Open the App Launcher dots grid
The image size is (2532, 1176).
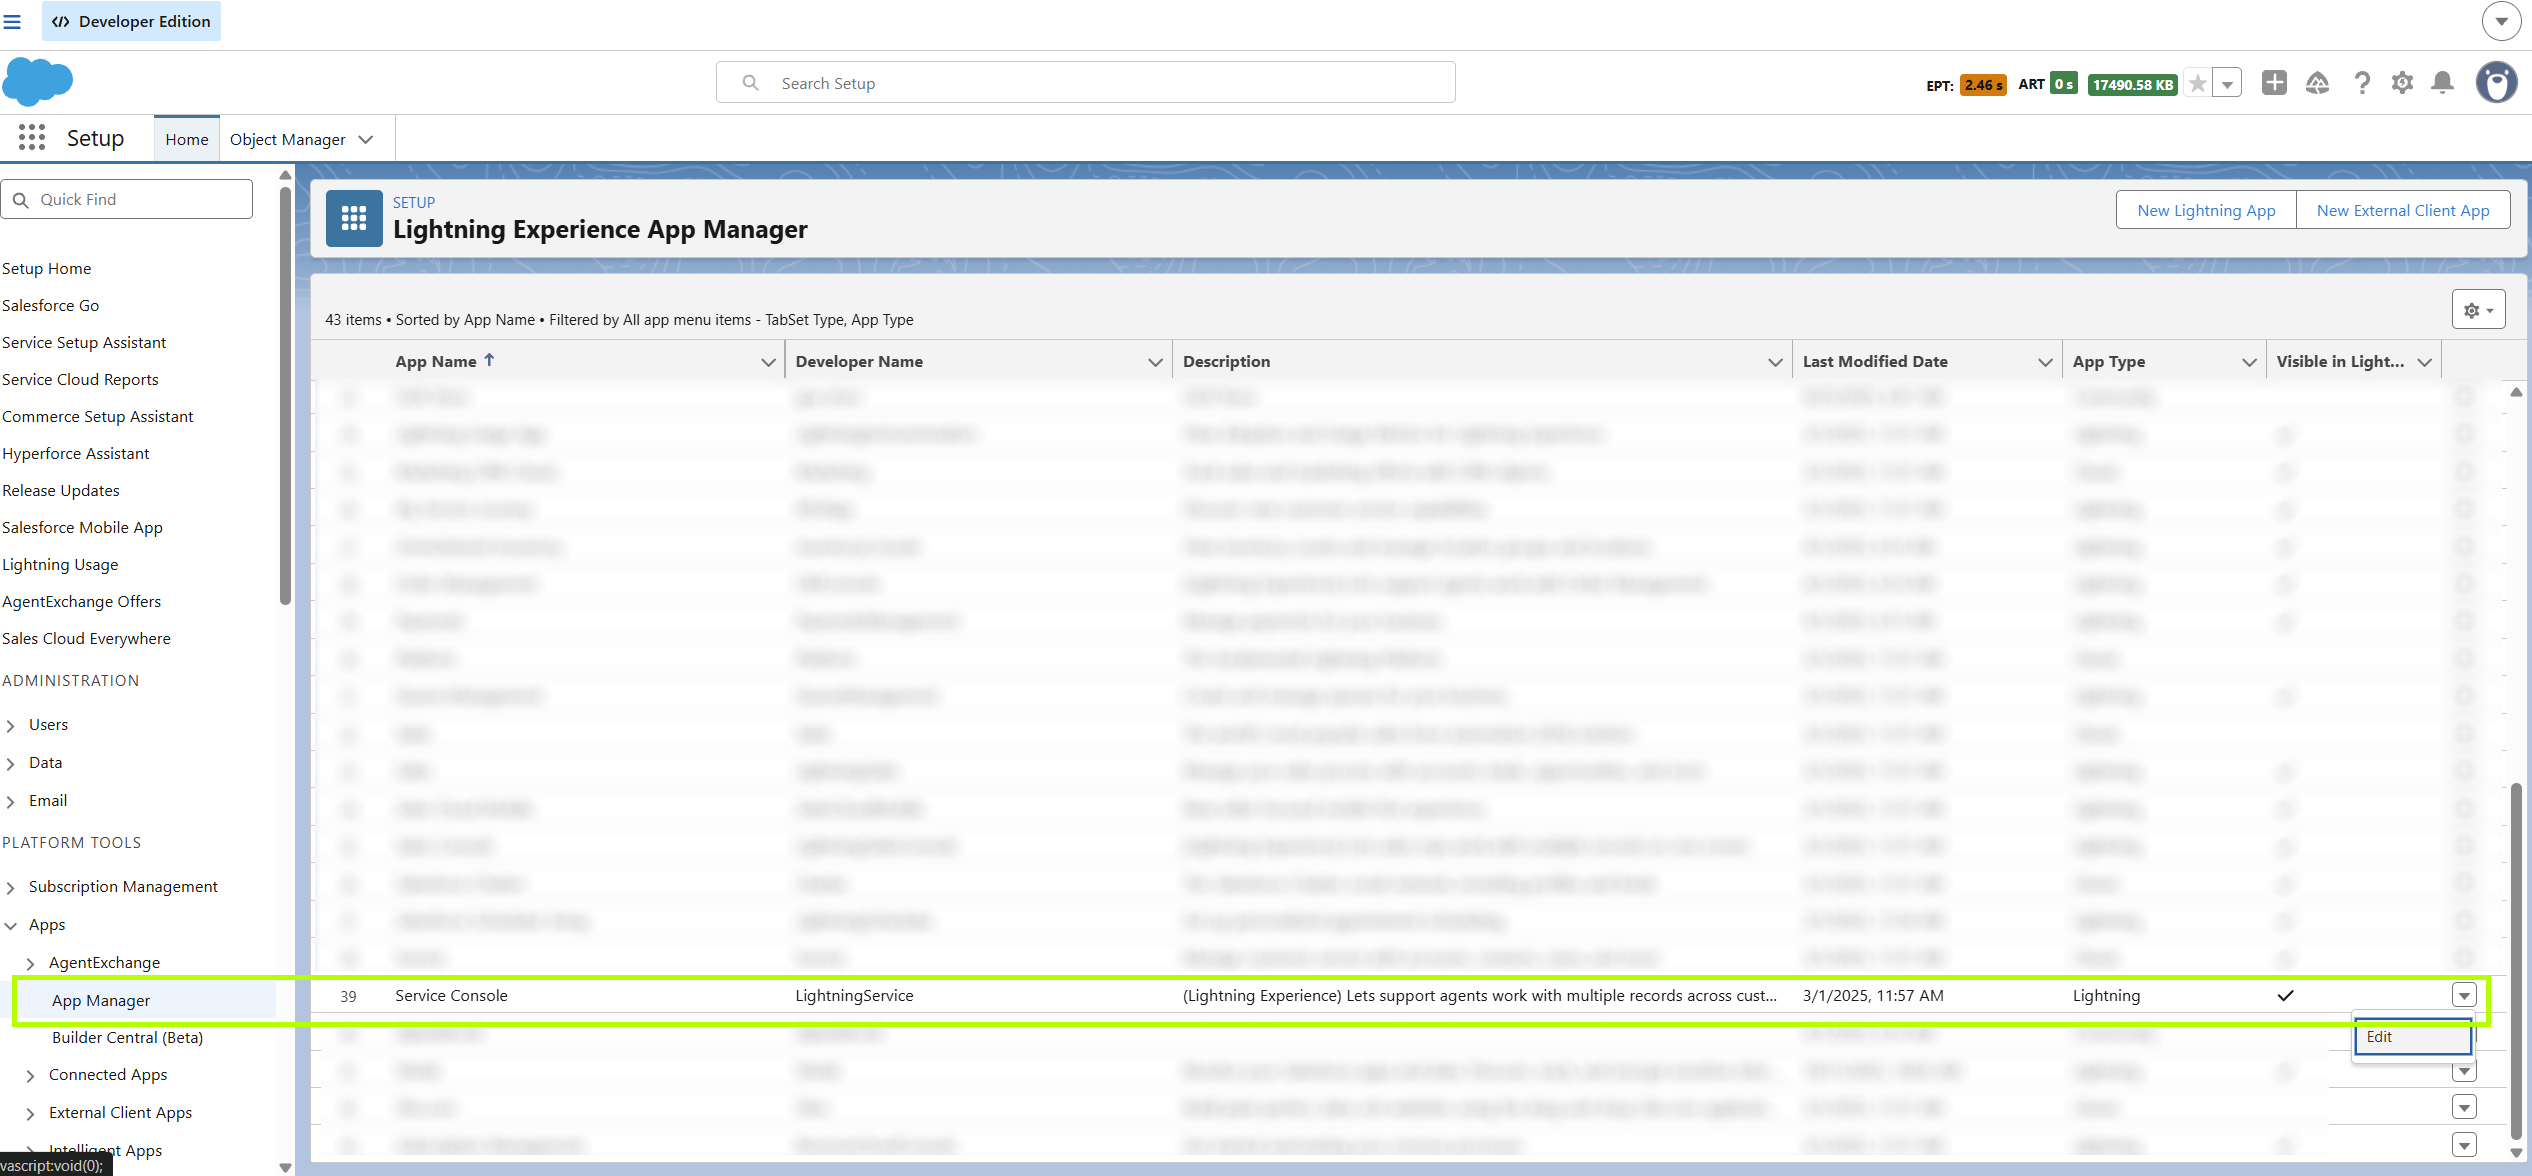tap(32, 138)
